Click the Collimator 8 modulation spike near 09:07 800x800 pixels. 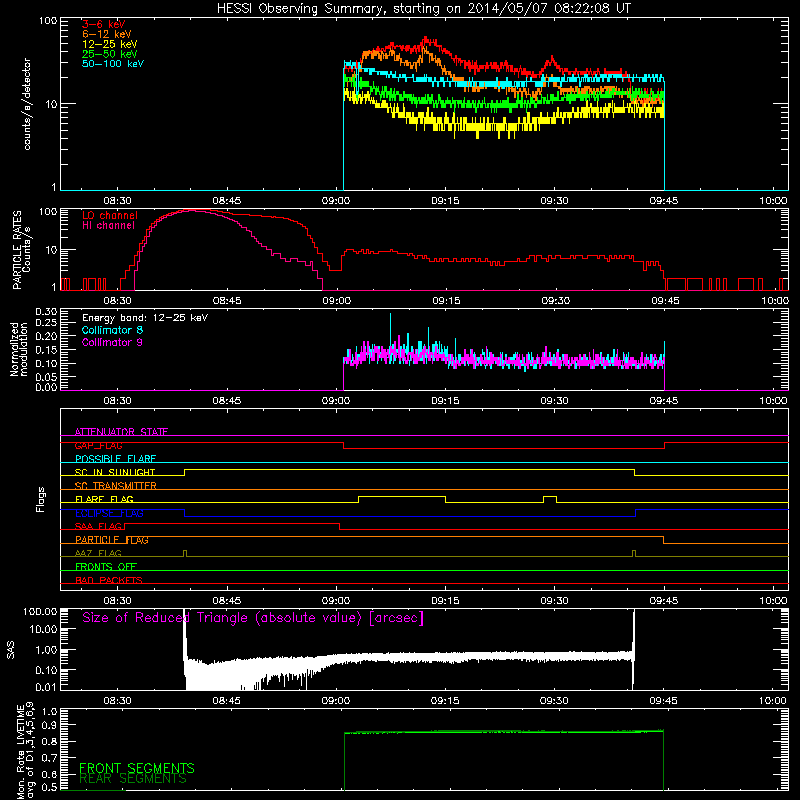click(x=391, y=327)
